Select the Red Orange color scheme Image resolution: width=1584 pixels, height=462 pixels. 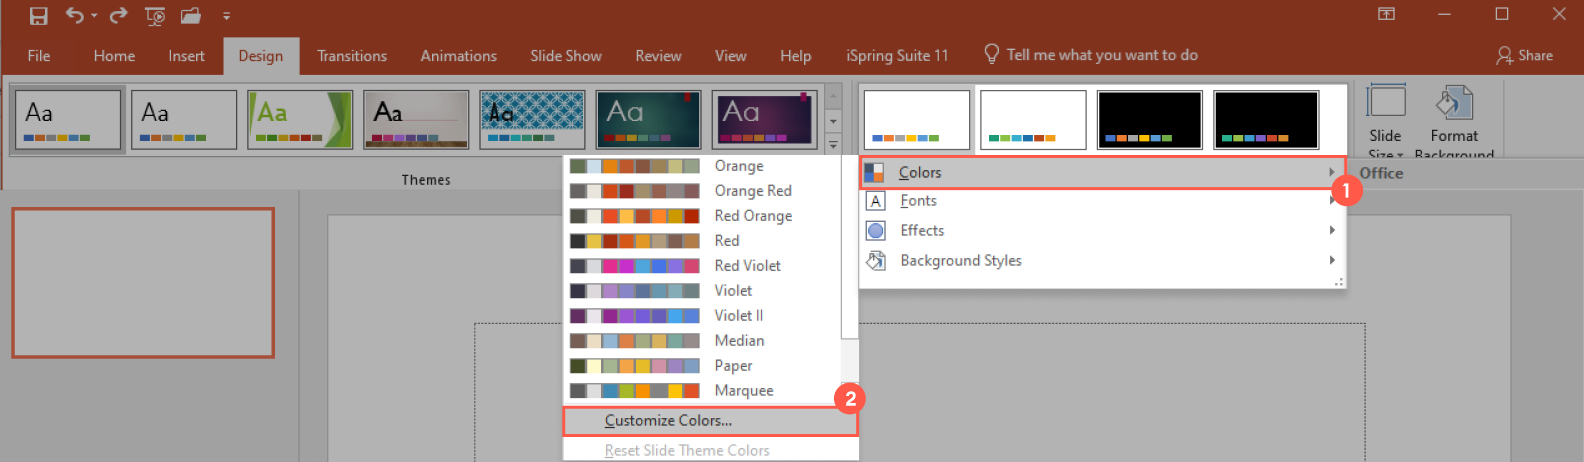[x=703, y=216]
